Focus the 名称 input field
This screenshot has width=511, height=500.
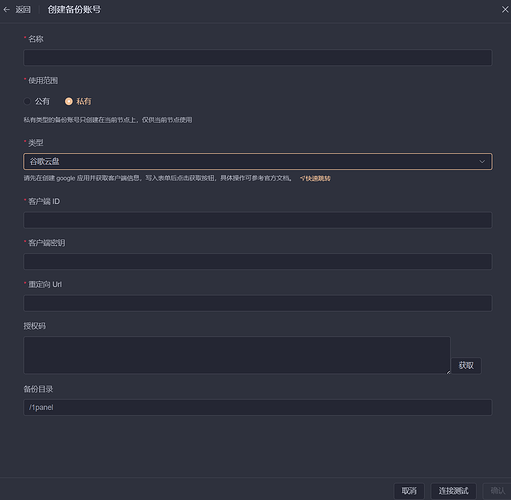coord(258,58)
